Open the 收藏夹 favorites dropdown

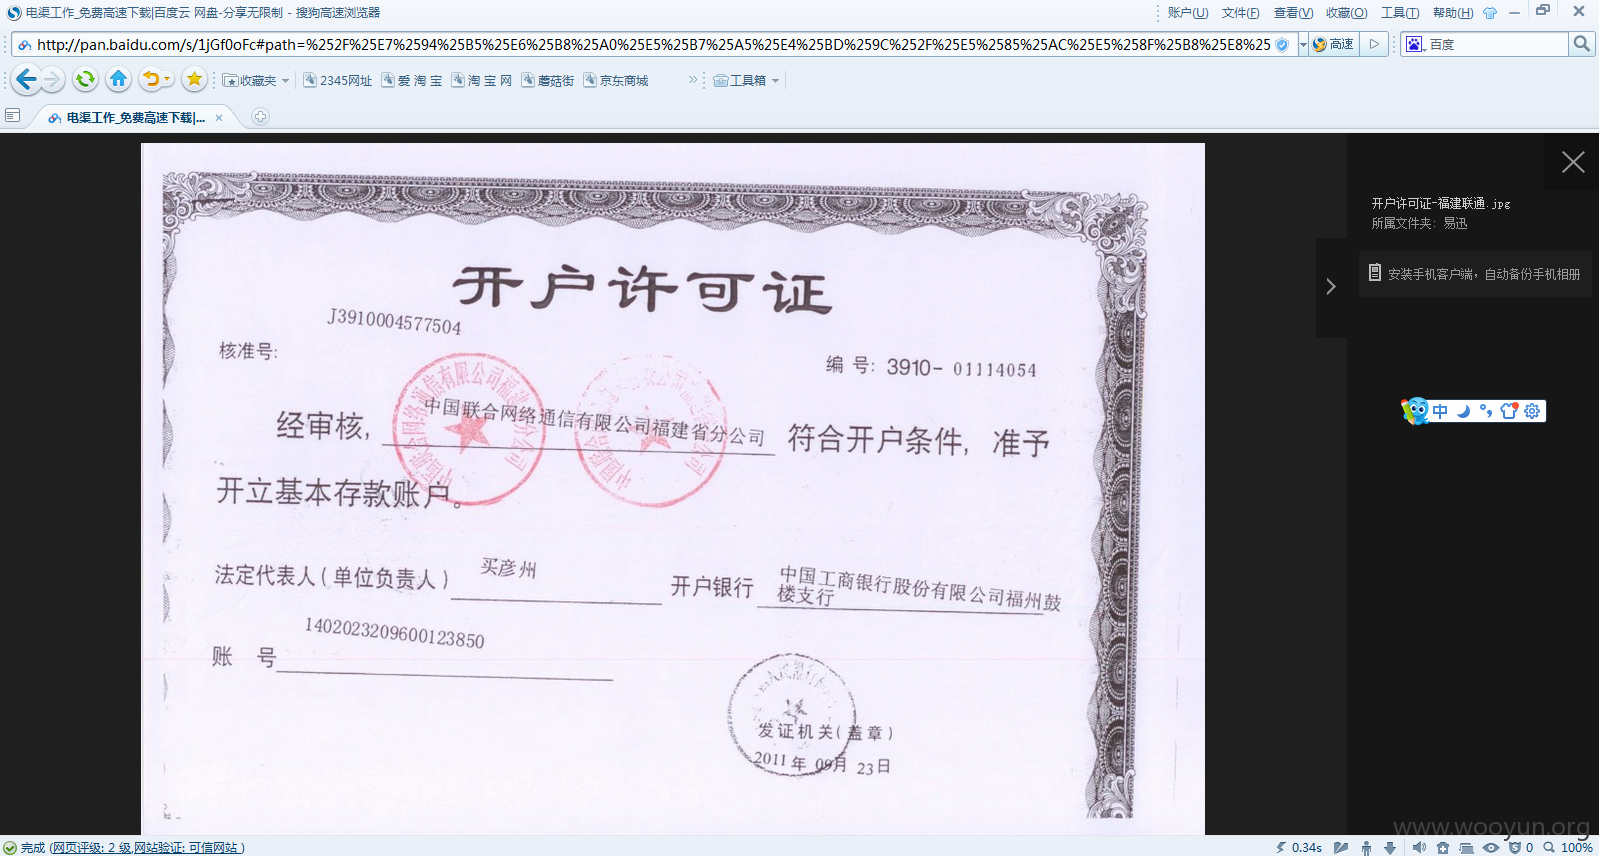(256, 80)
